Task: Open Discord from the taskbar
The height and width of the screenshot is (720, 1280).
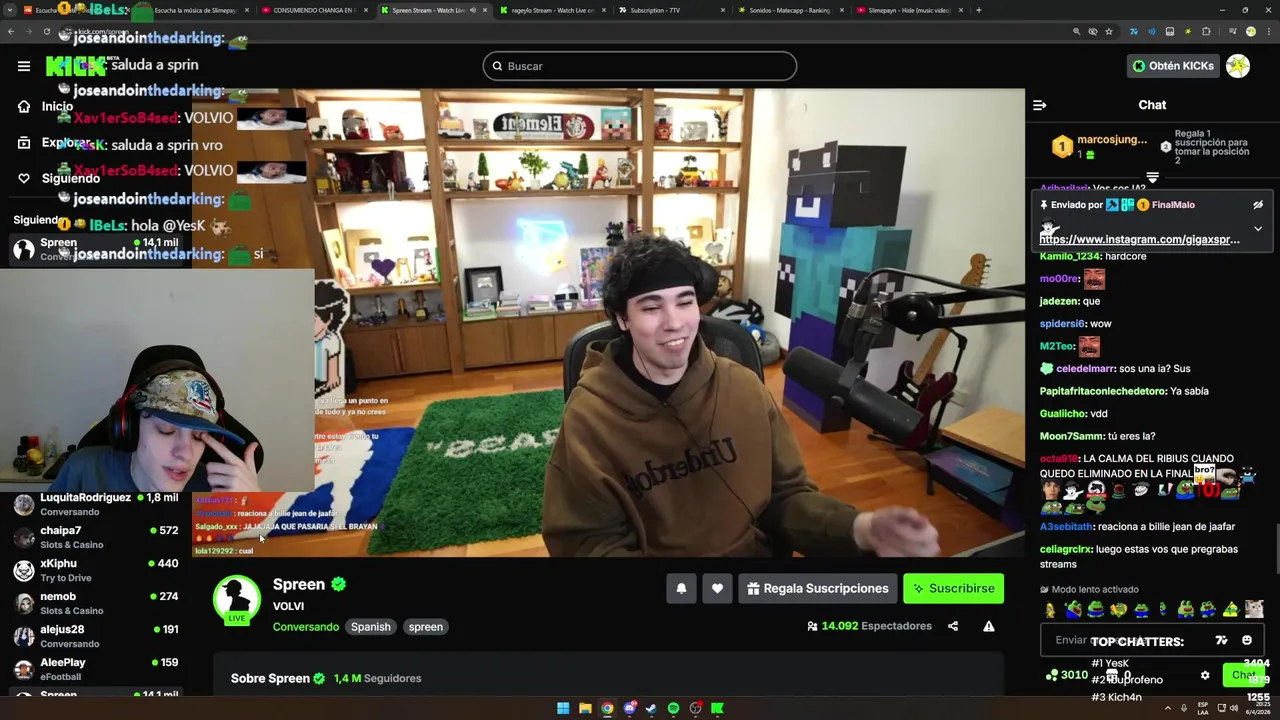Action: [629, 708]
